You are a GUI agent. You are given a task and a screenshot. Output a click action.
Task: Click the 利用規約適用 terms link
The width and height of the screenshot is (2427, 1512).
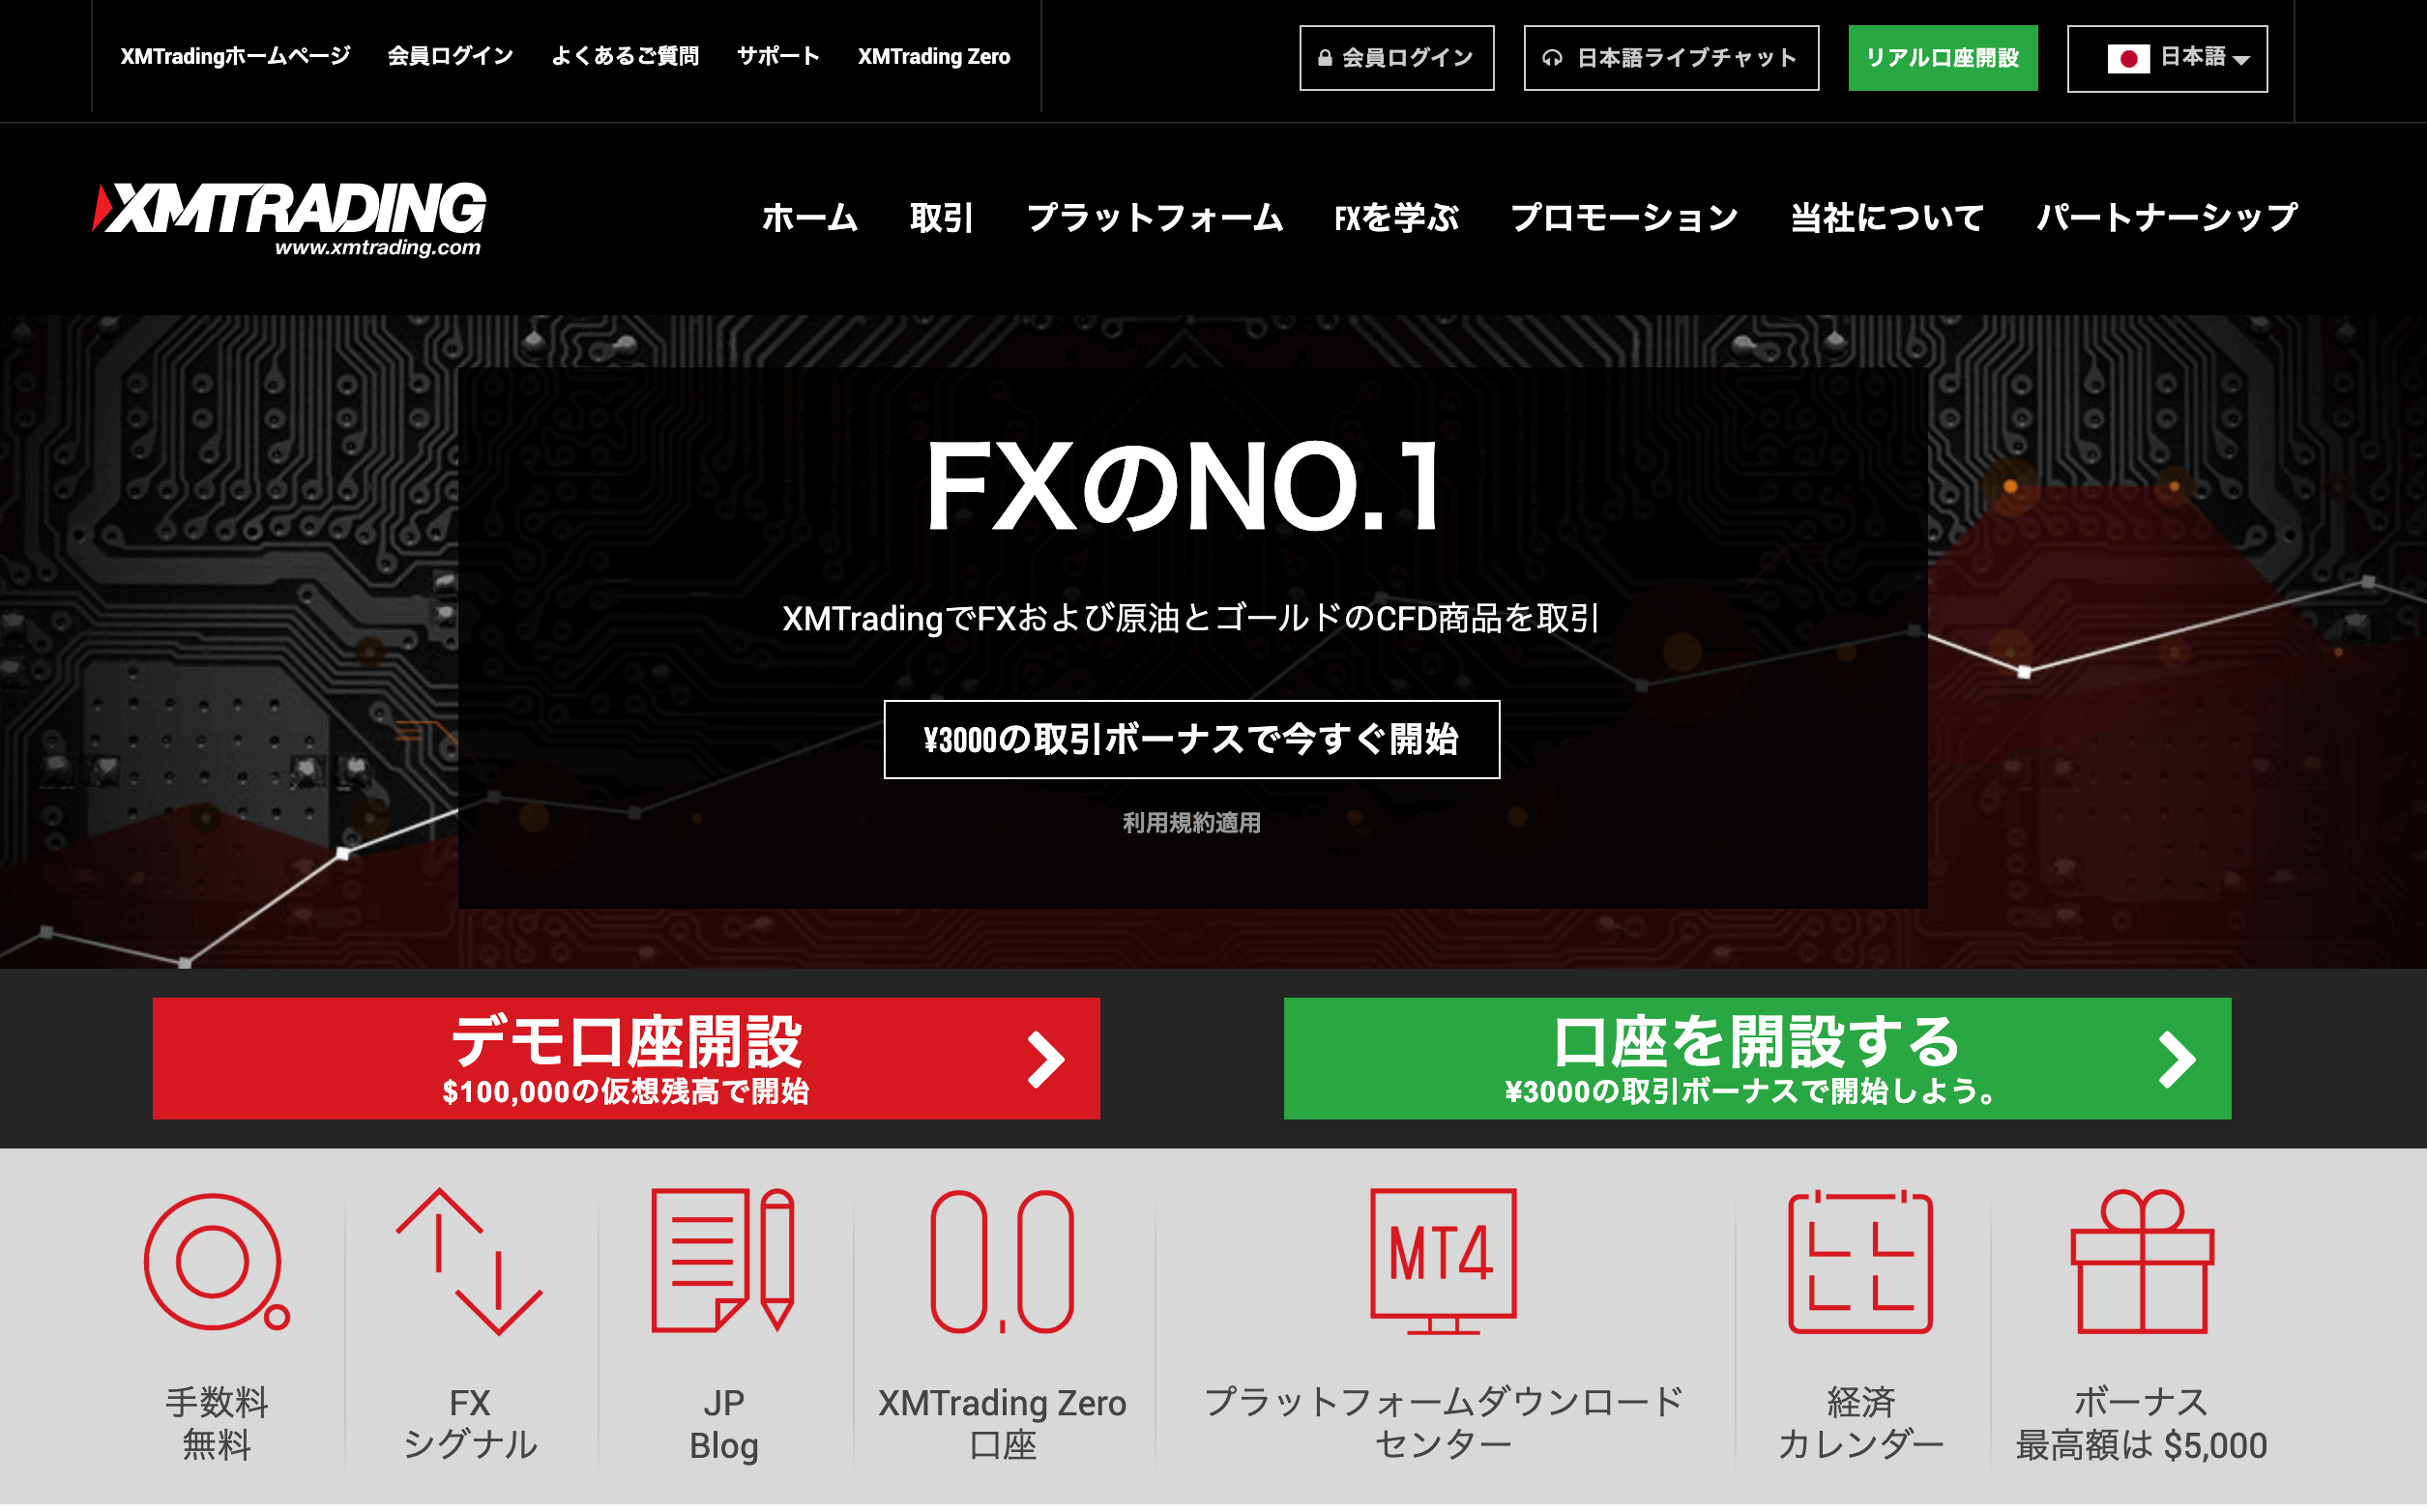click(x=1191, y=823)
